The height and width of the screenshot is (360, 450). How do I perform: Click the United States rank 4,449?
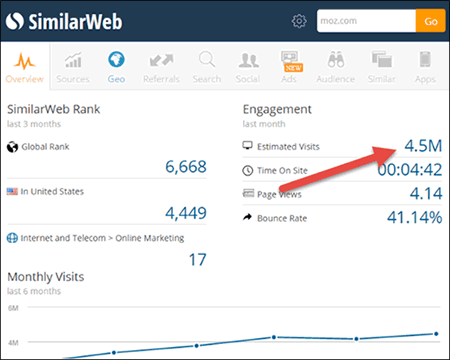186,213
